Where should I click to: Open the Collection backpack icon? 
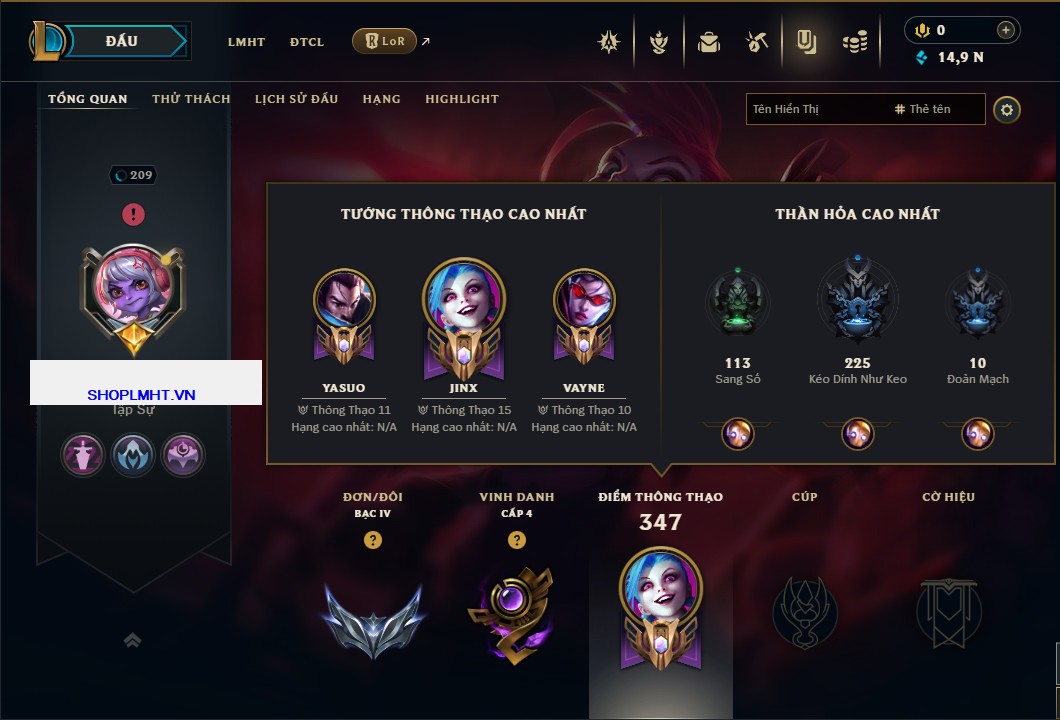click(708, 42)
